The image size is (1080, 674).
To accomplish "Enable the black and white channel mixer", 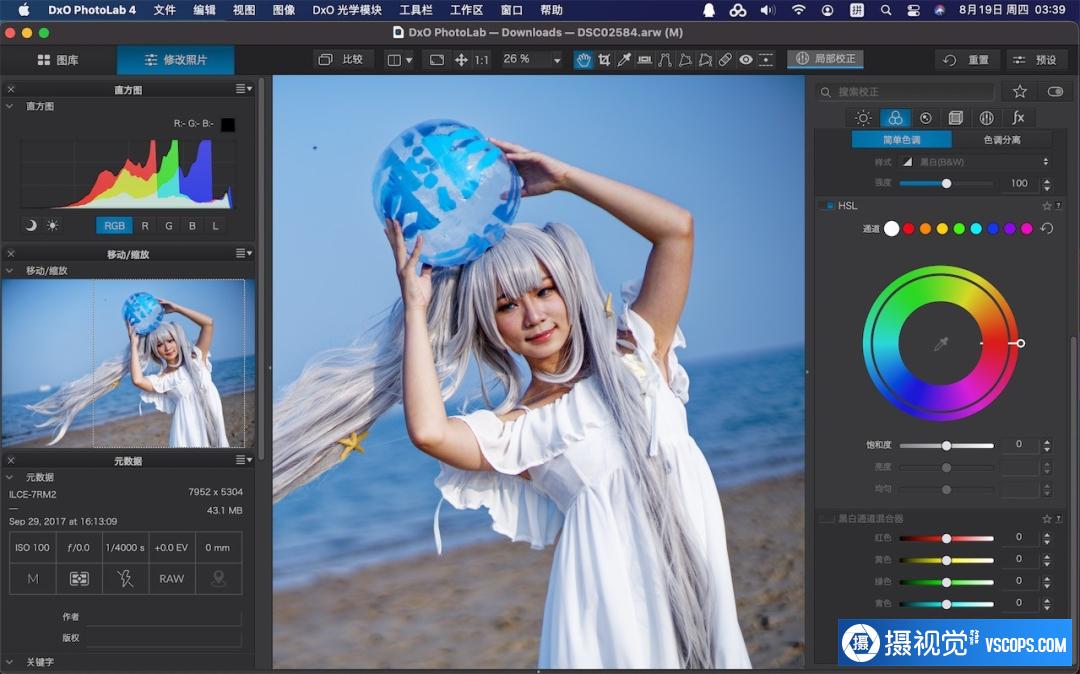I will 827,518.
